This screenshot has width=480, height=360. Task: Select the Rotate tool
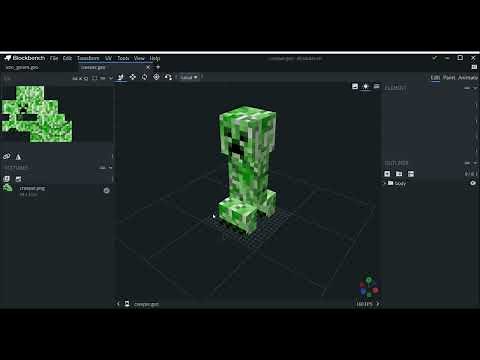pyautogui.click(x=144, y=77)
